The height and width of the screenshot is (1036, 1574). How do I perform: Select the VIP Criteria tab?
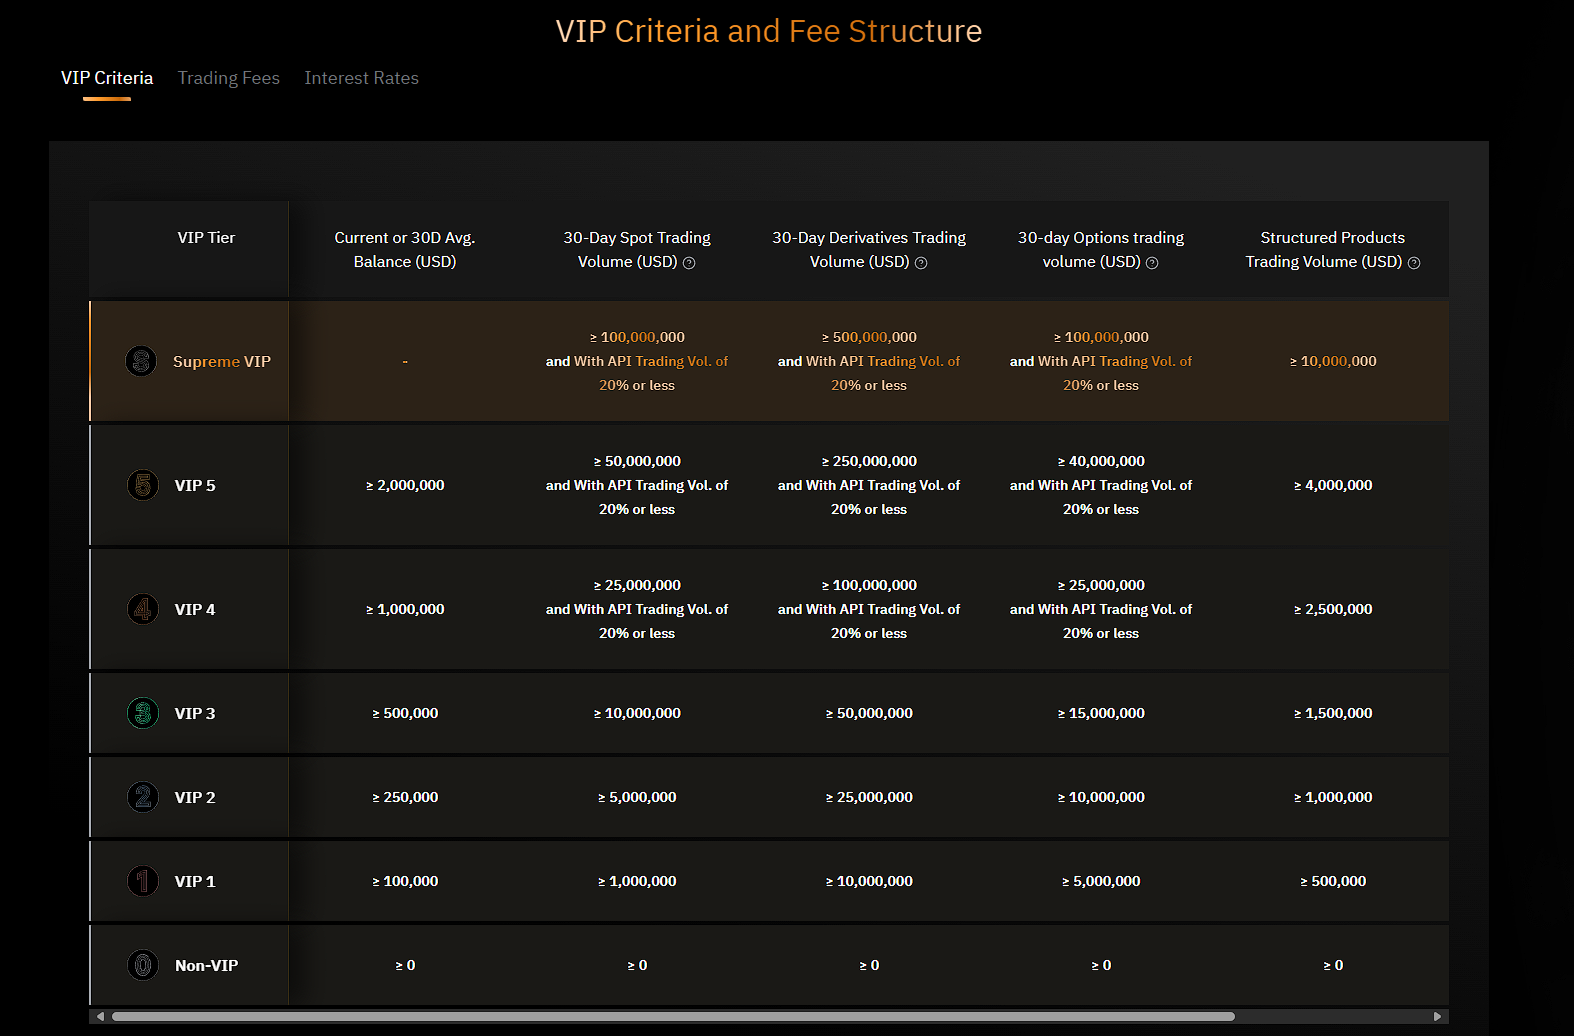(x=107, y=78)
